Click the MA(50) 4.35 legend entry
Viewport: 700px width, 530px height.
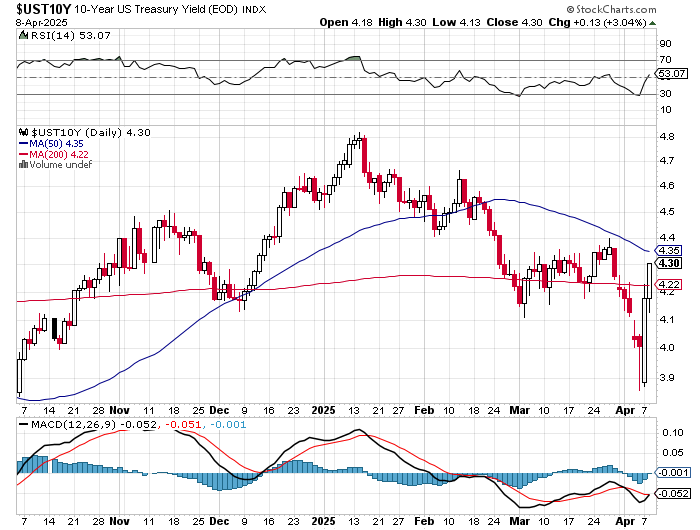[56, 144]
